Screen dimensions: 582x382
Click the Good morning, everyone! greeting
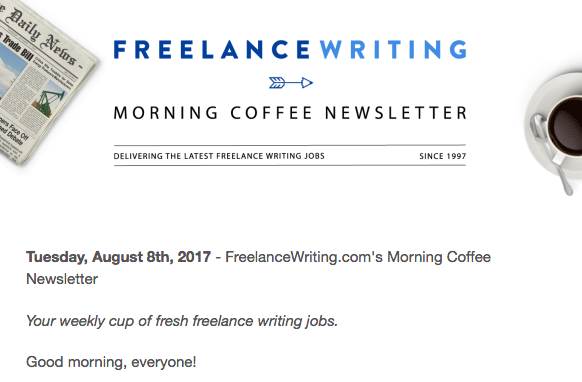tap(111, 362)
